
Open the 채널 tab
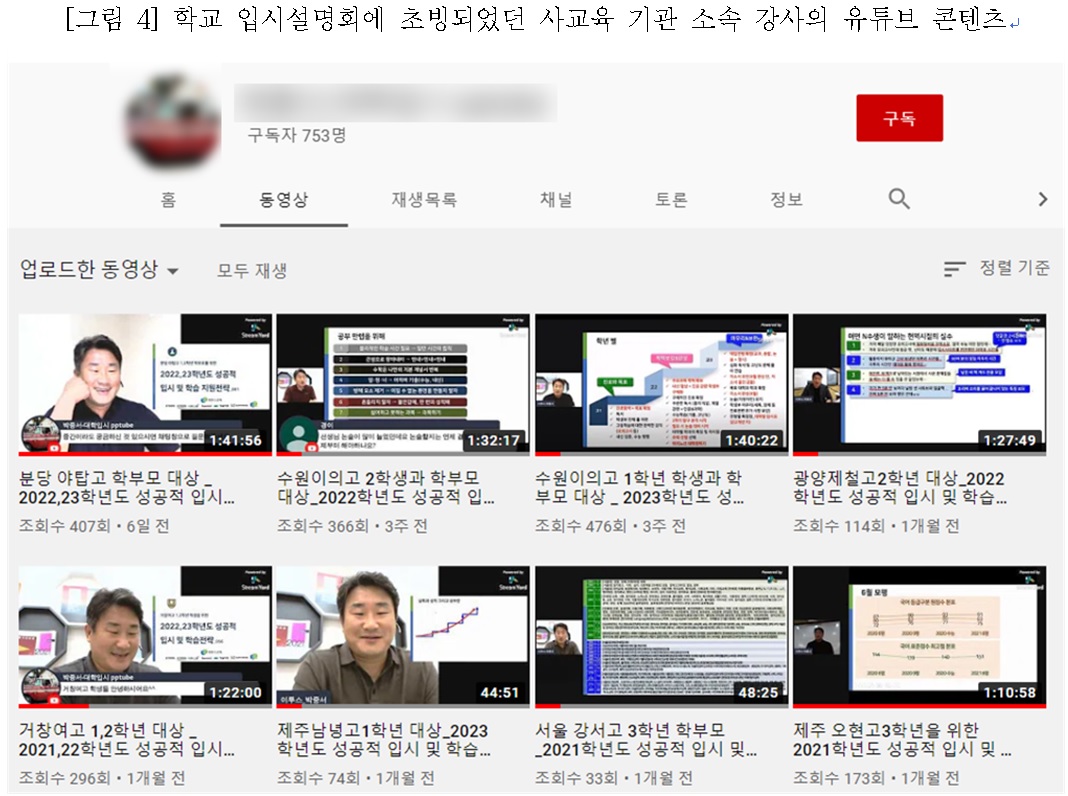pyautogui.click(x=556, y=200)
